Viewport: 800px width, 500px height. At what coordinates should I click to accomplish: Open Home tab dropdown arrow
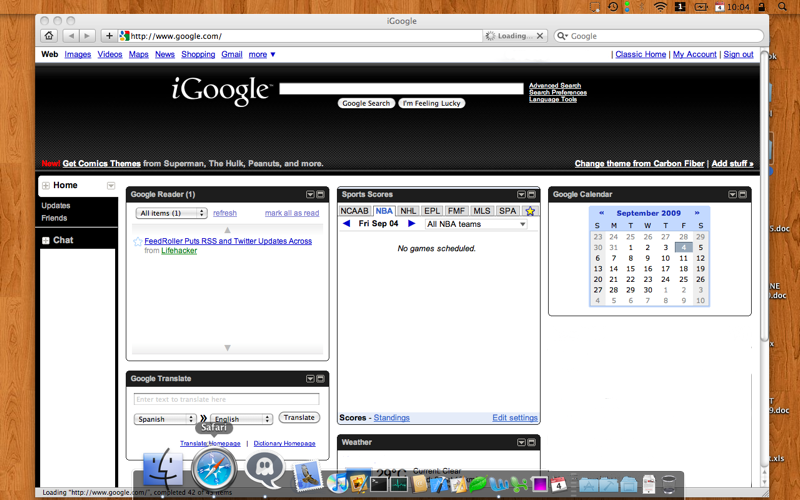point(111,186)
